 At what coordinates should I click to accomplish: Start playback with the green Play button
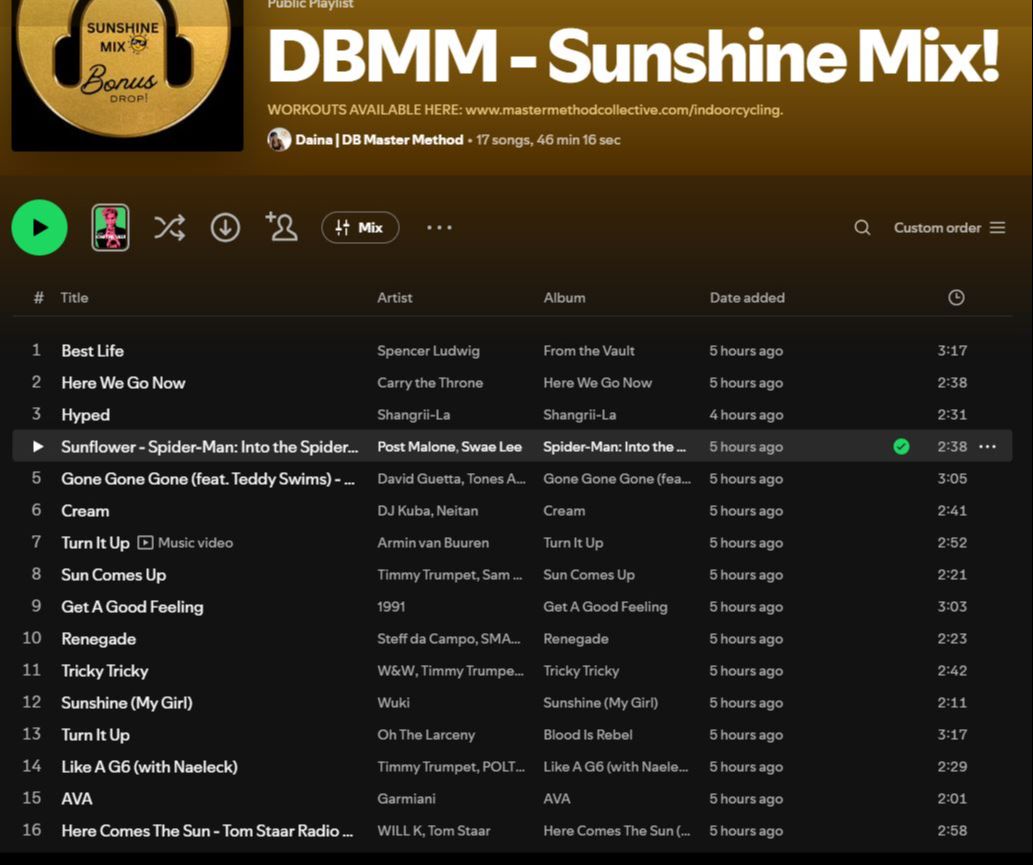tap(40, 227)
